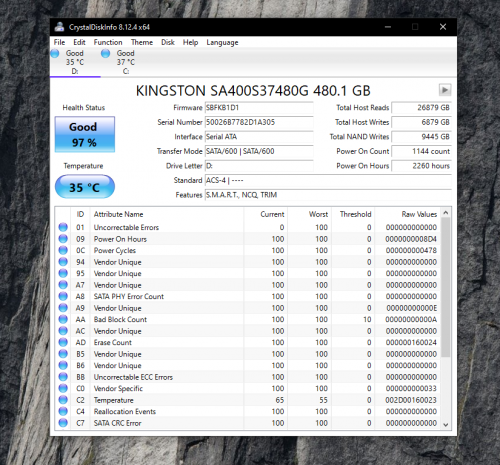Screen dimensions: 500x465
Task: Click the CrystalDiskInfo title bar icon
Action: click(x=60, y=27)
